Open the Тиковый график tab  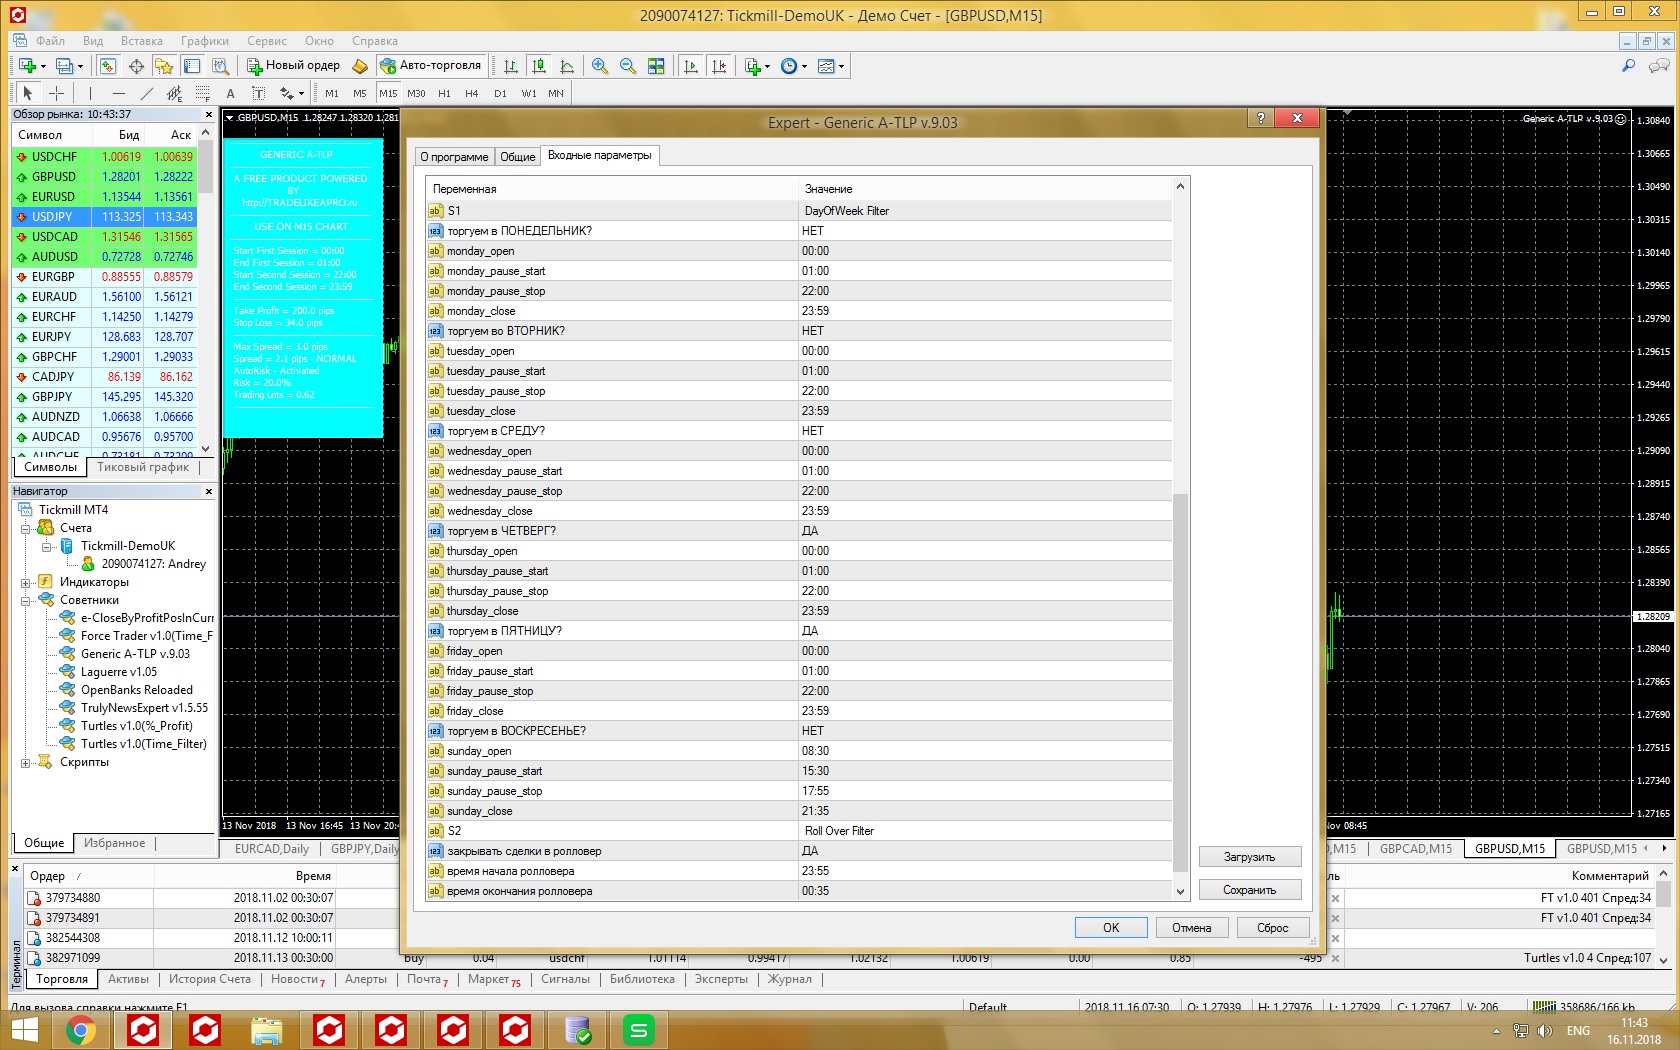(x=143, y=467)
